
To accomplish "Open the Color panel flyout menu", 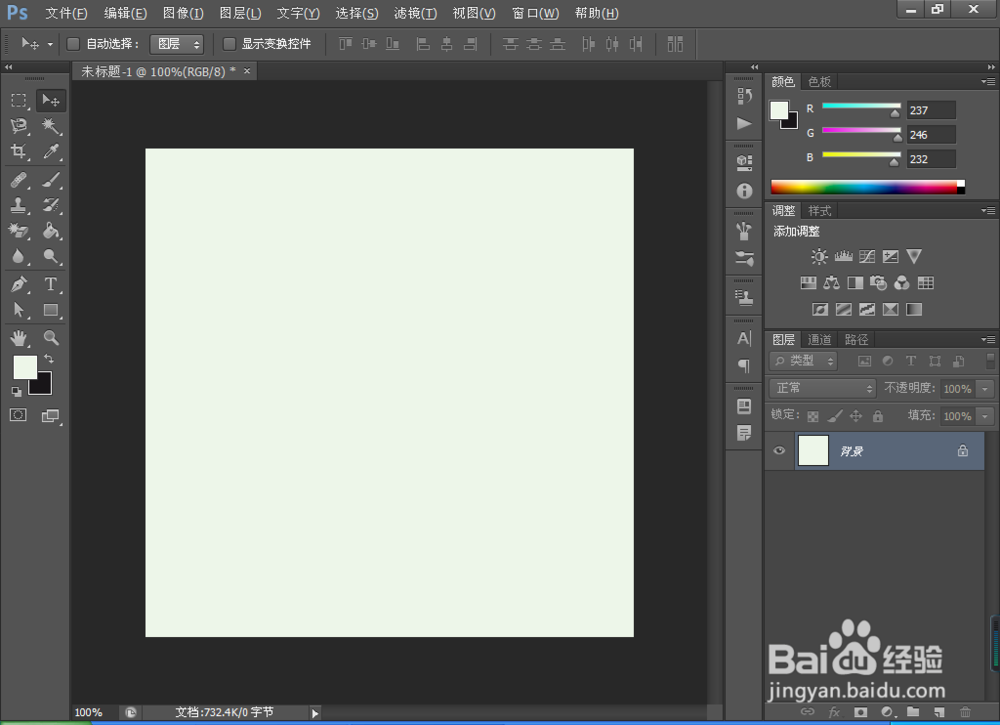I will tap(988, 82).
